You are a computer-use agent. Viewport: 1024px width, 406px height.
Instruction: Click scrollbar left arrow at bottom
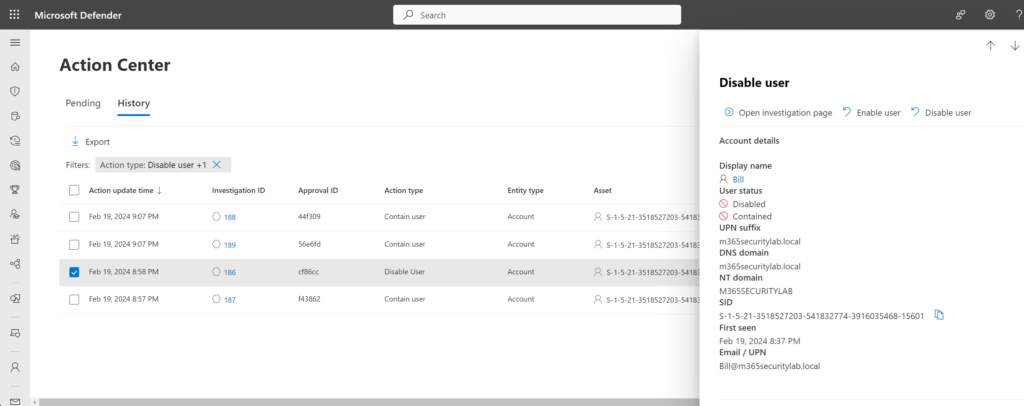pos(34,402)
